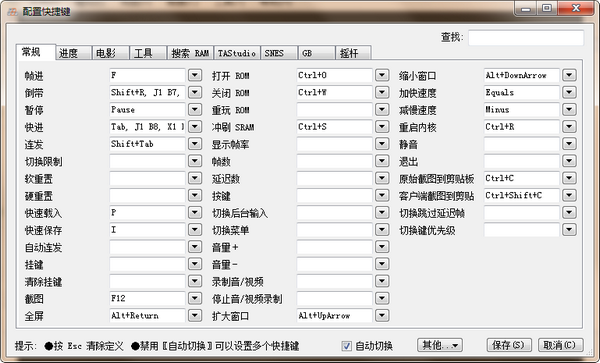Open dropdown arrow for 快速载入
600x363 pixels.
(x=195, y=213)
